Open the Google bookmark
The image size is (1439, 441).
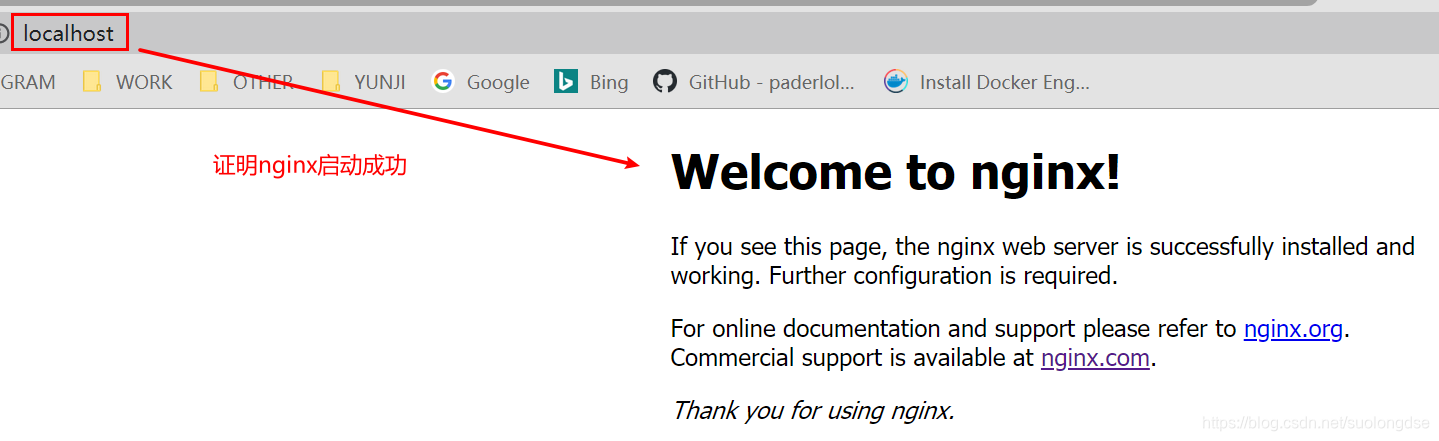point(481,82)
